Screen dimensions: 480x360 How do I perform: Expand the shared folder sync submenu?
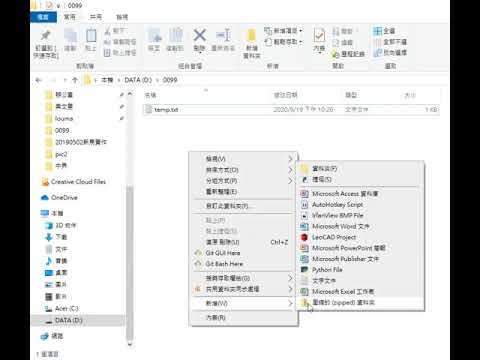coord(243,289)
